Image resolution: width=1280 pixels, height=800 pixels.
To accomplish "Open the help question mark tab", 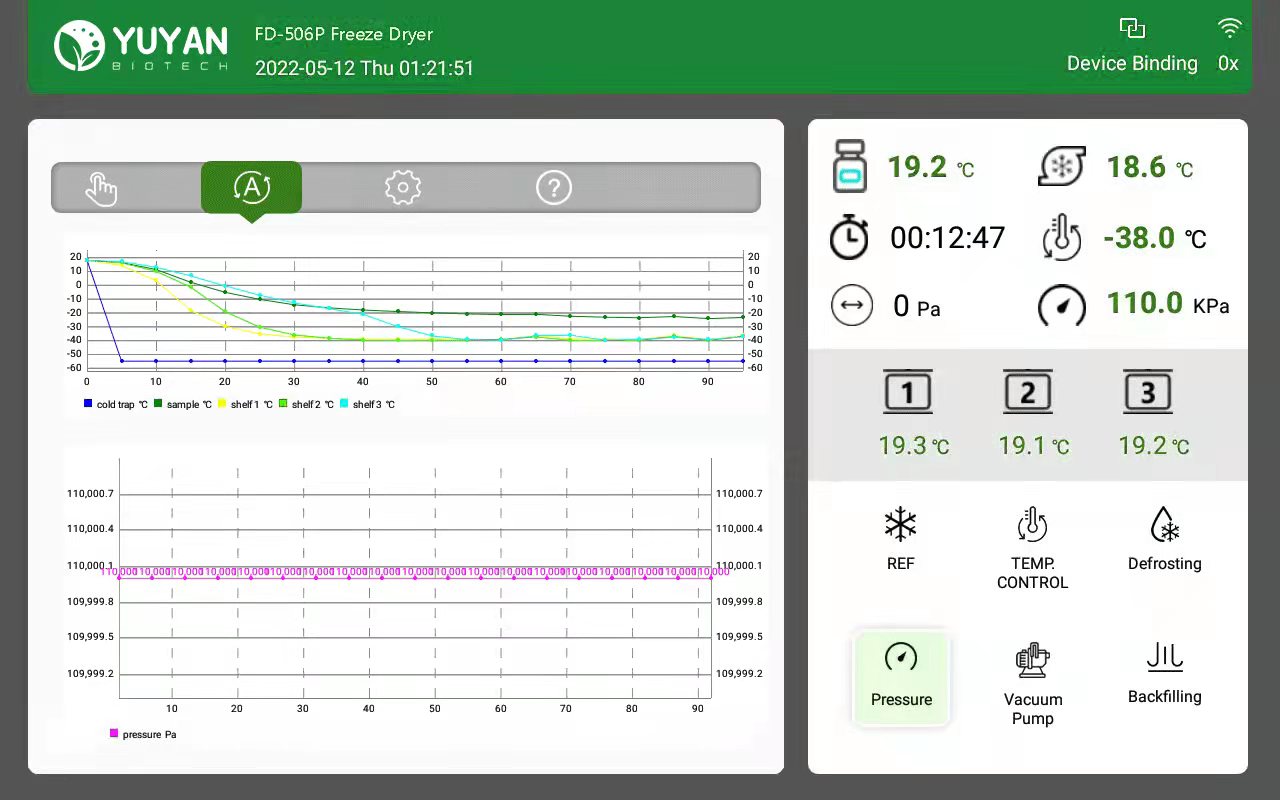I will pos(554,187).
